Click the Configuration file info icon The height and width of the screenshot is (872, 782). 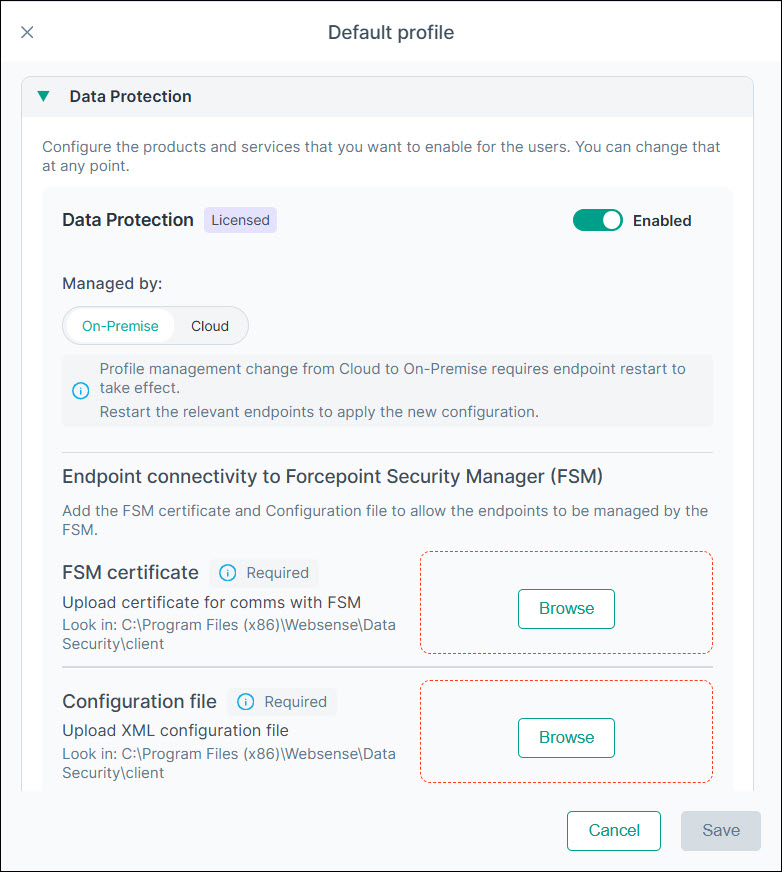[x=246, y=702]
